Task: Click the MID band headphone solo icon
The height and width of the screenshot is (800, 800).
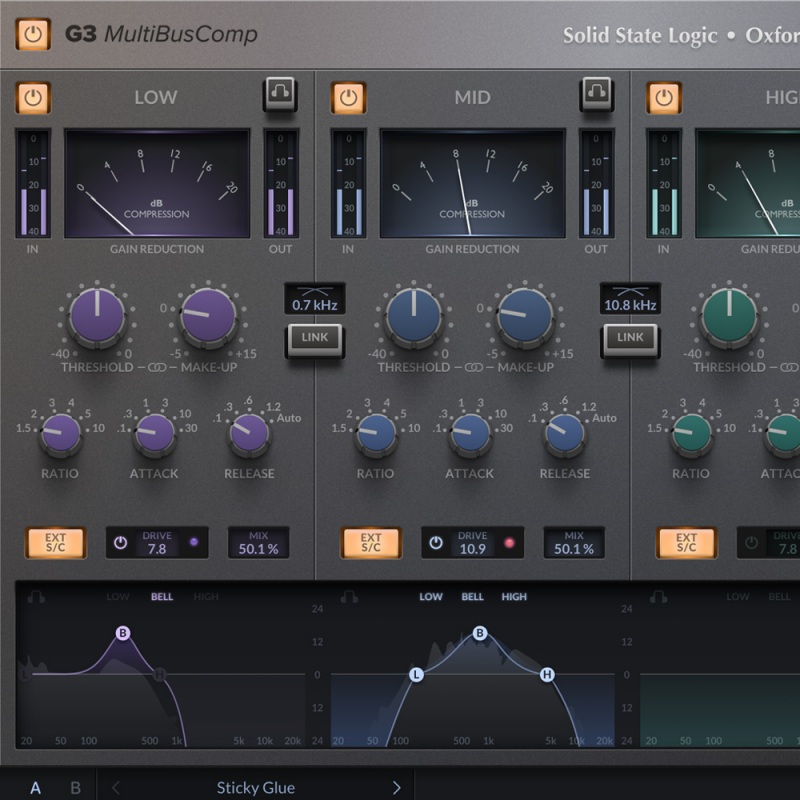Action: coord(595,92)
